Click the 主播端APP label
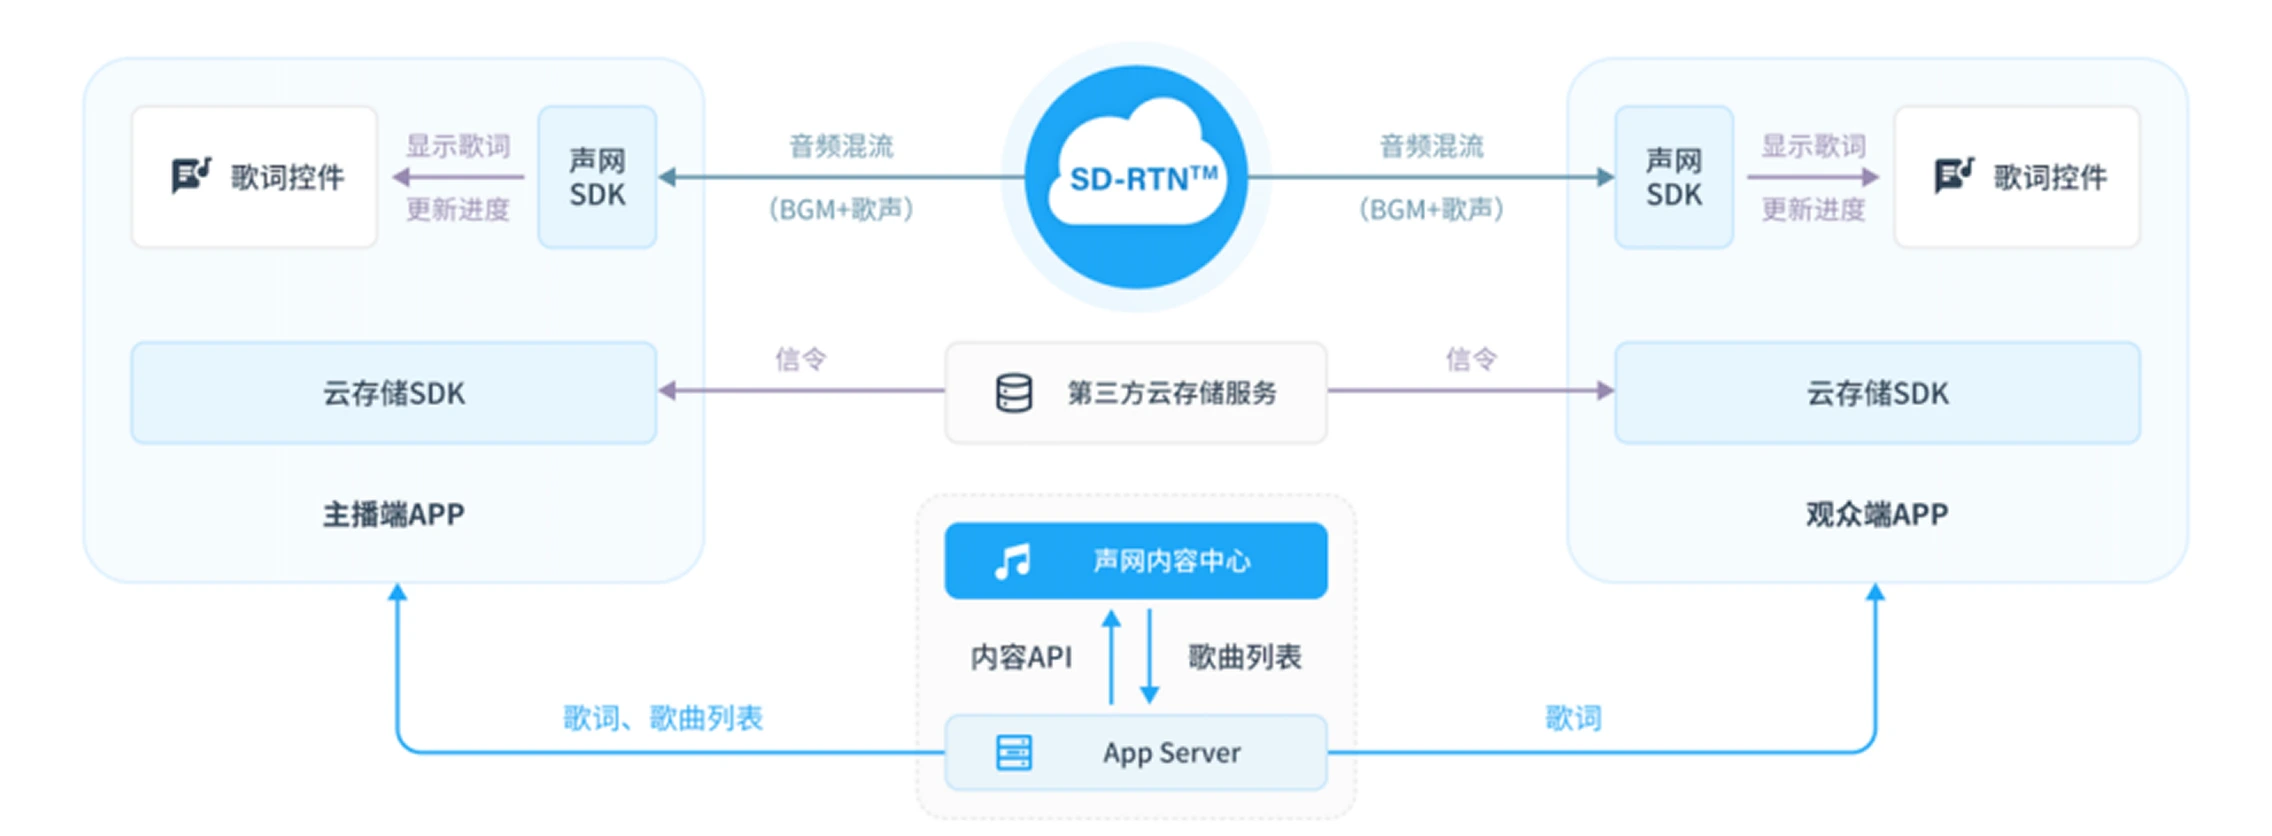This screenshot has width=2272, height=836. [x=394, y=514]
